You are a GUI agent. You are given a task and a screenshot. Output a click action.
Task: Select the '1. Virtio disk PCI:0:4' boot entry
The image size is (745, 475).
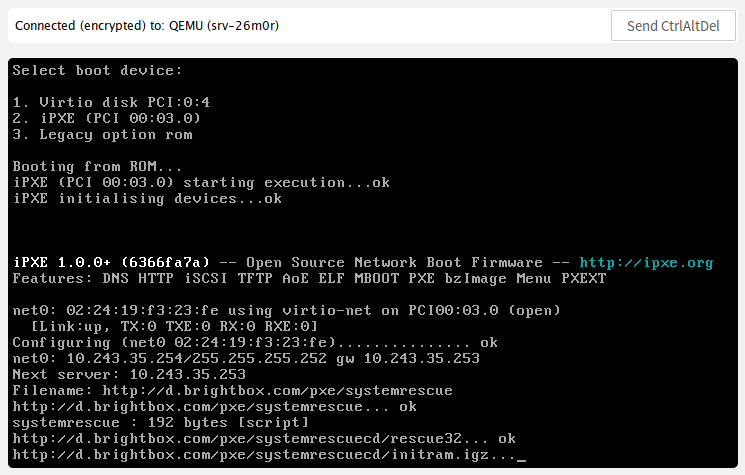click(111, 102)
